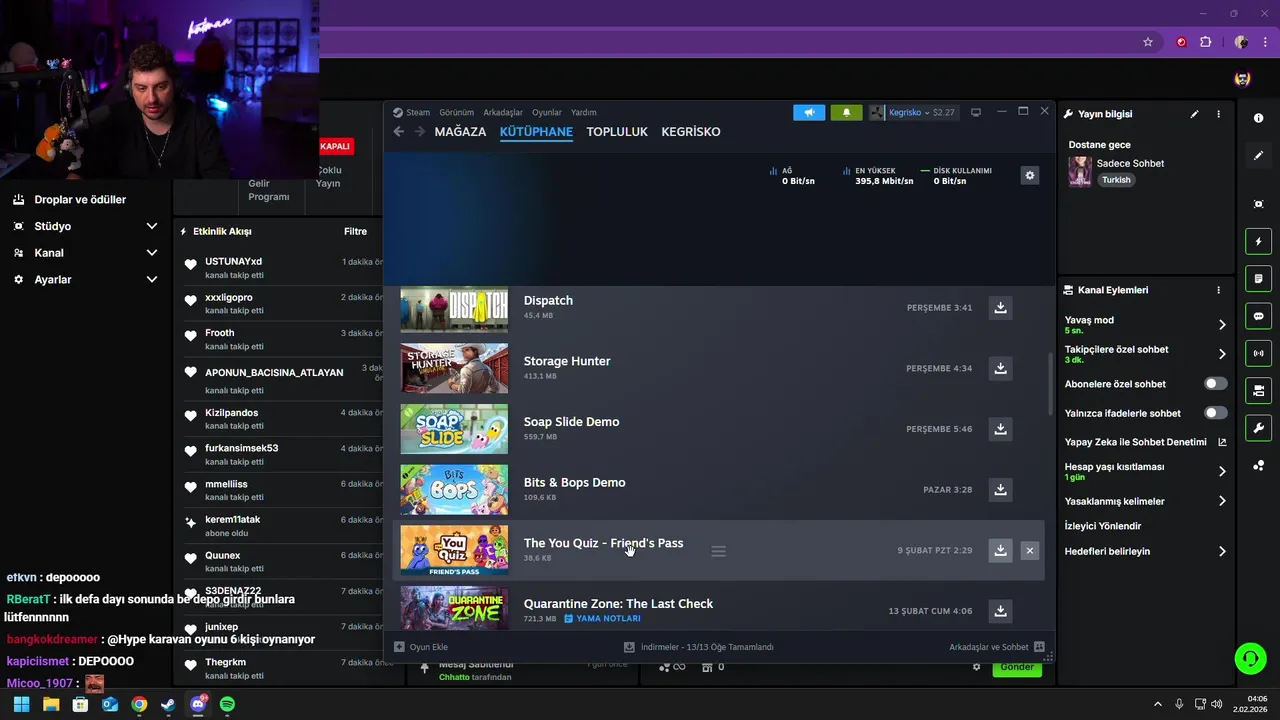Viewport: 1280px width, 720px height.
Task: Open Kanal Eylemleri three-dot menu
Action: (1218, 290)
